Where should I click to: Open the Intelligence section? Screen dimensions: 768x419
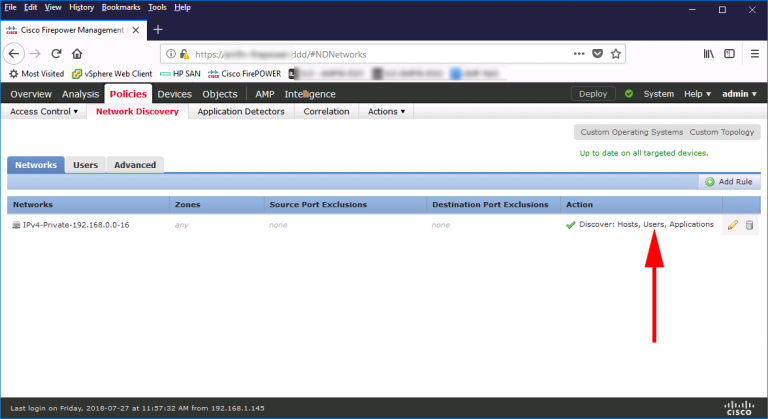click(x=310, y=94)
